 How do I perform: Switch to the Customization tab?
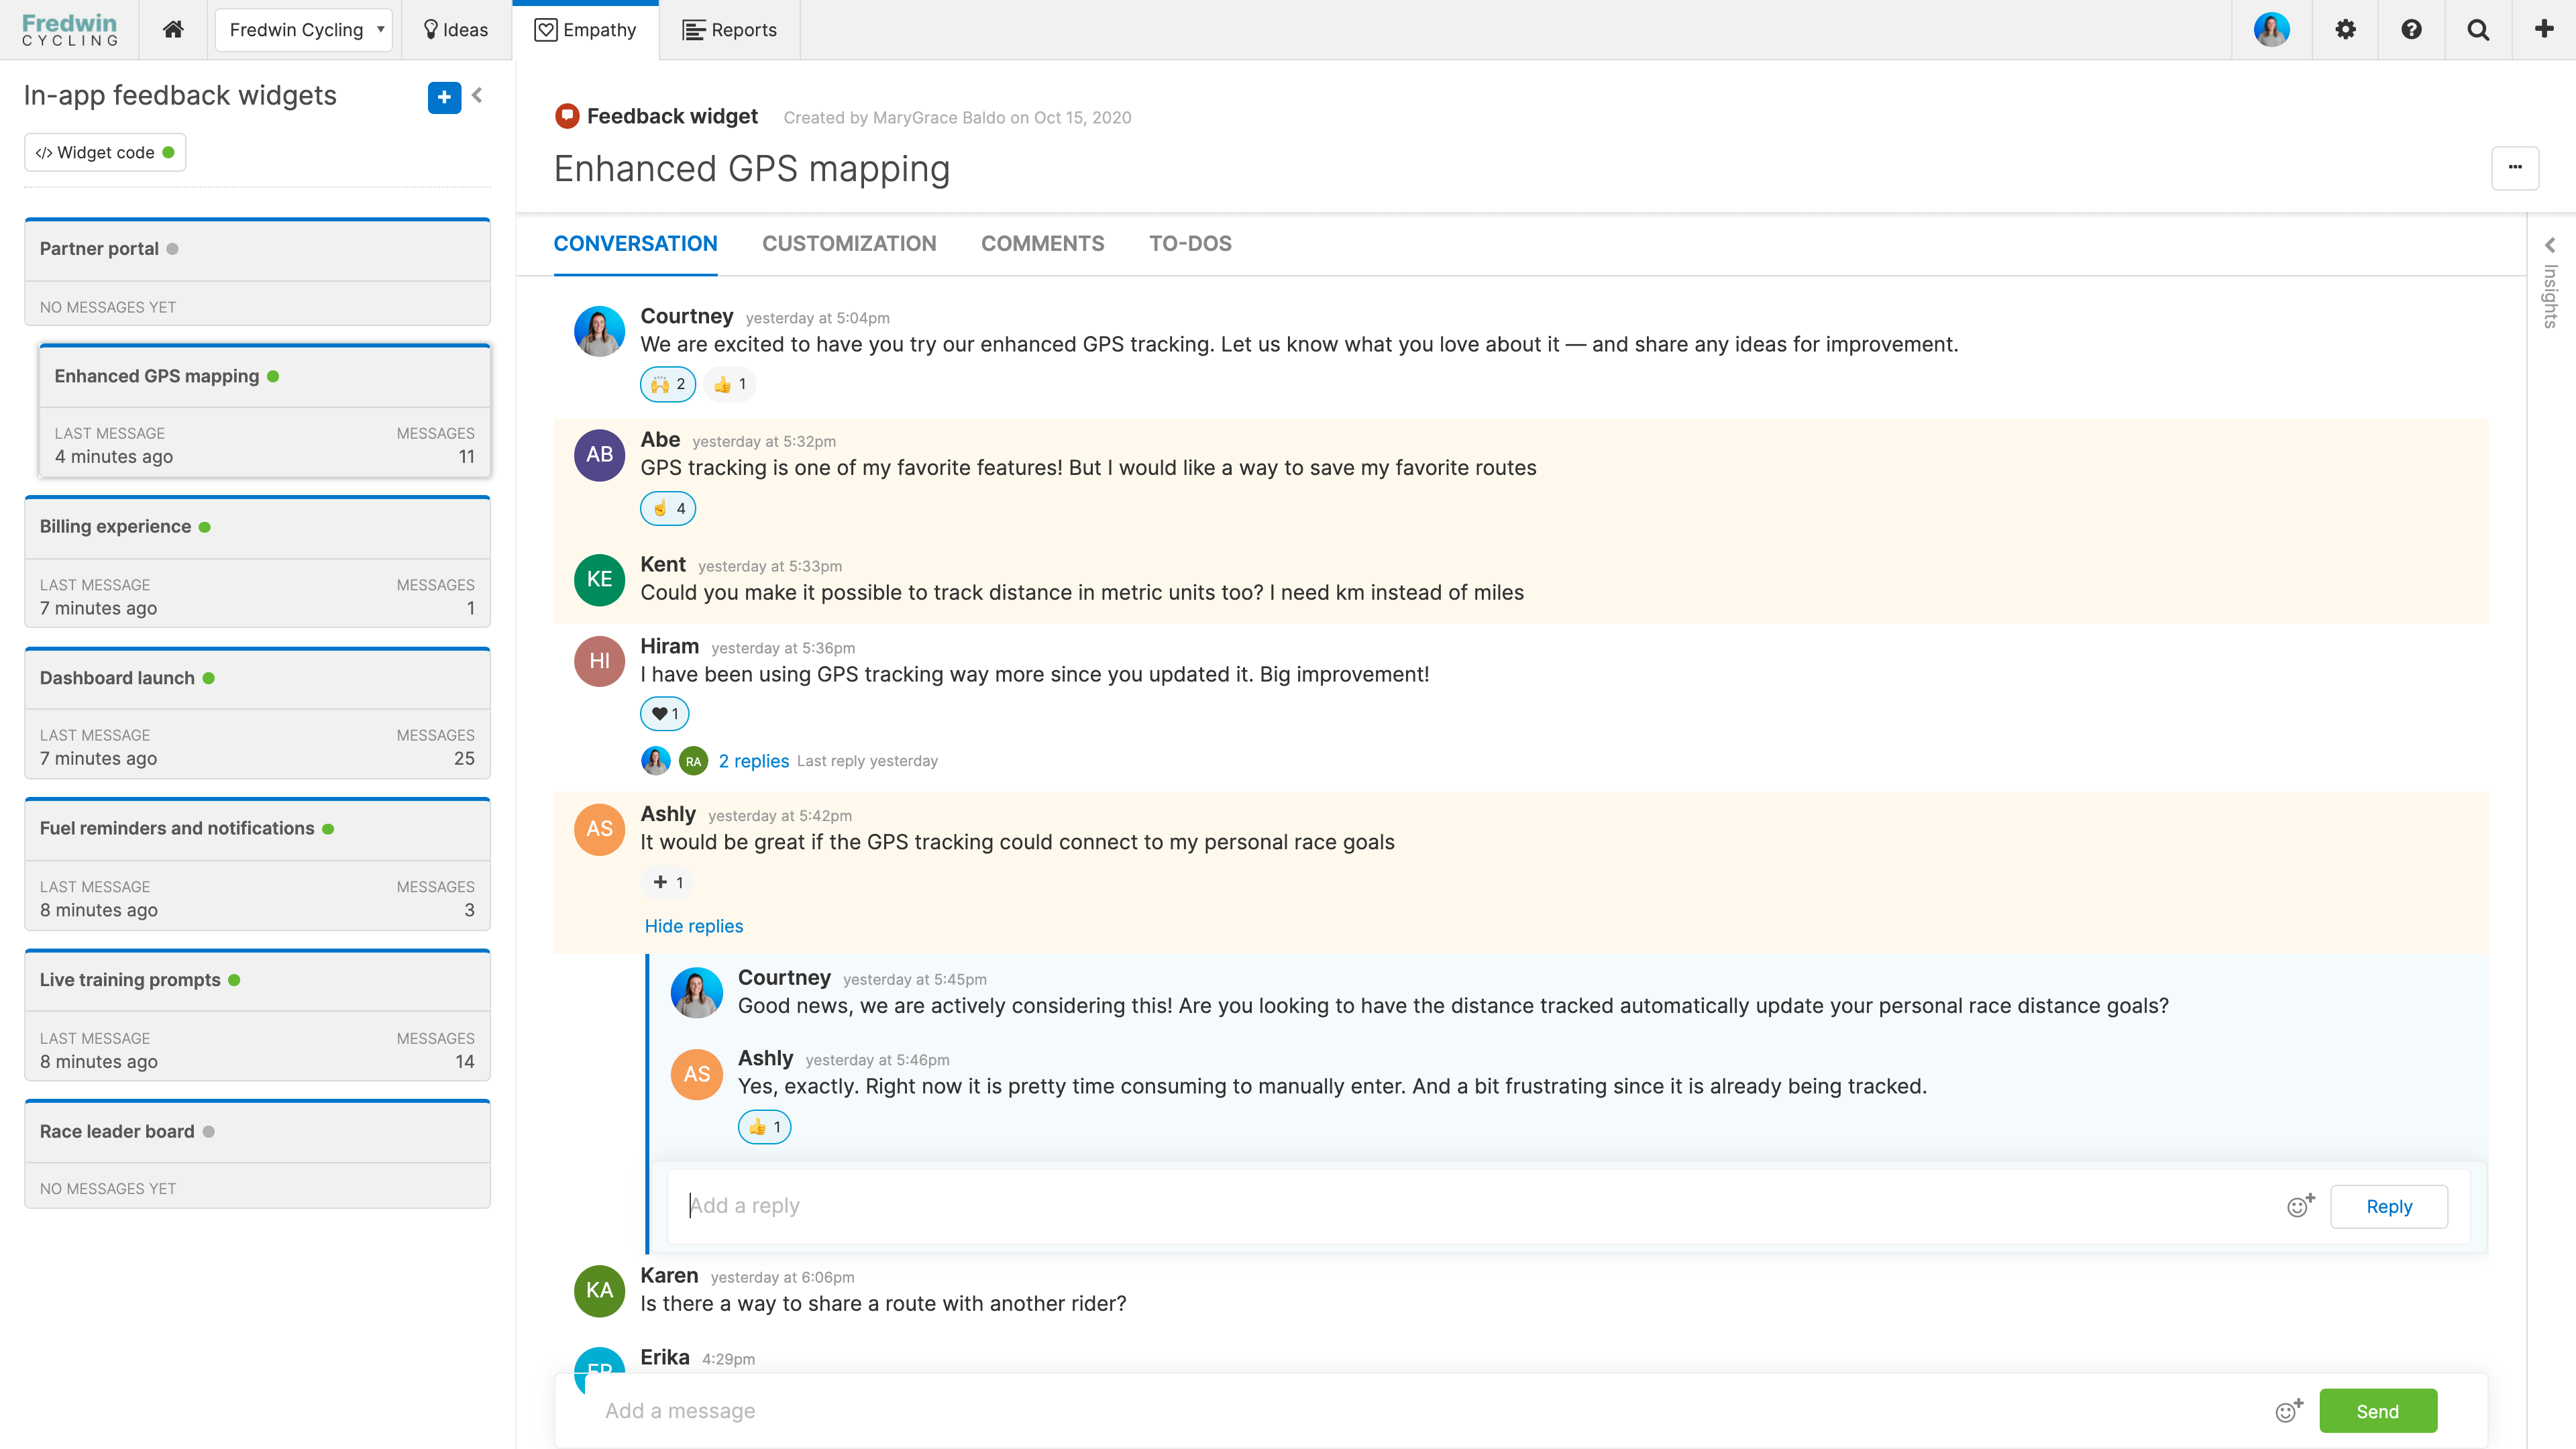pyautogui.click(x=849, y=243)
